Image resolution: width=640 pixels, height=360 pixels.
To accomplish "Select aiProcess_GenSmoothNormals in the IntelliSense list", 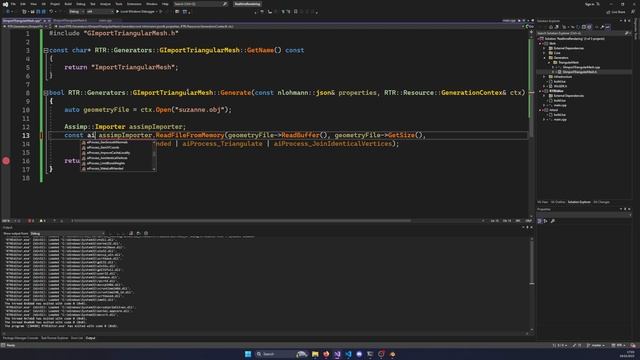I will tap(107, 142).
